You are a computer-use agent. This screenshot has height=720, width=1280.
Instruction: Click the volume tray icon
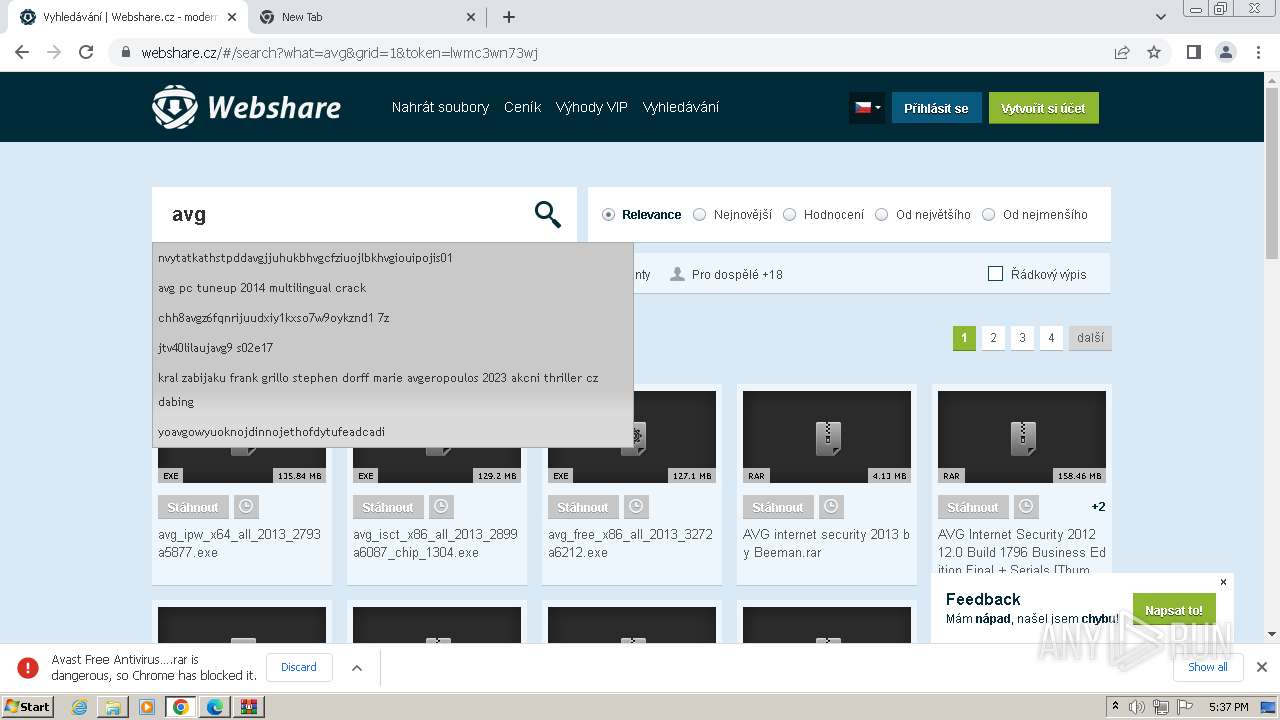click(1137, 707)
